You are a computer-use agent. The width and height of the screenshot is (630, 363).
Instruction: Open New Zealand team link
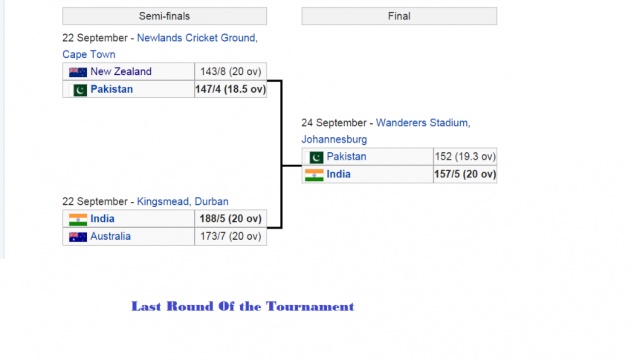(121, 72)
